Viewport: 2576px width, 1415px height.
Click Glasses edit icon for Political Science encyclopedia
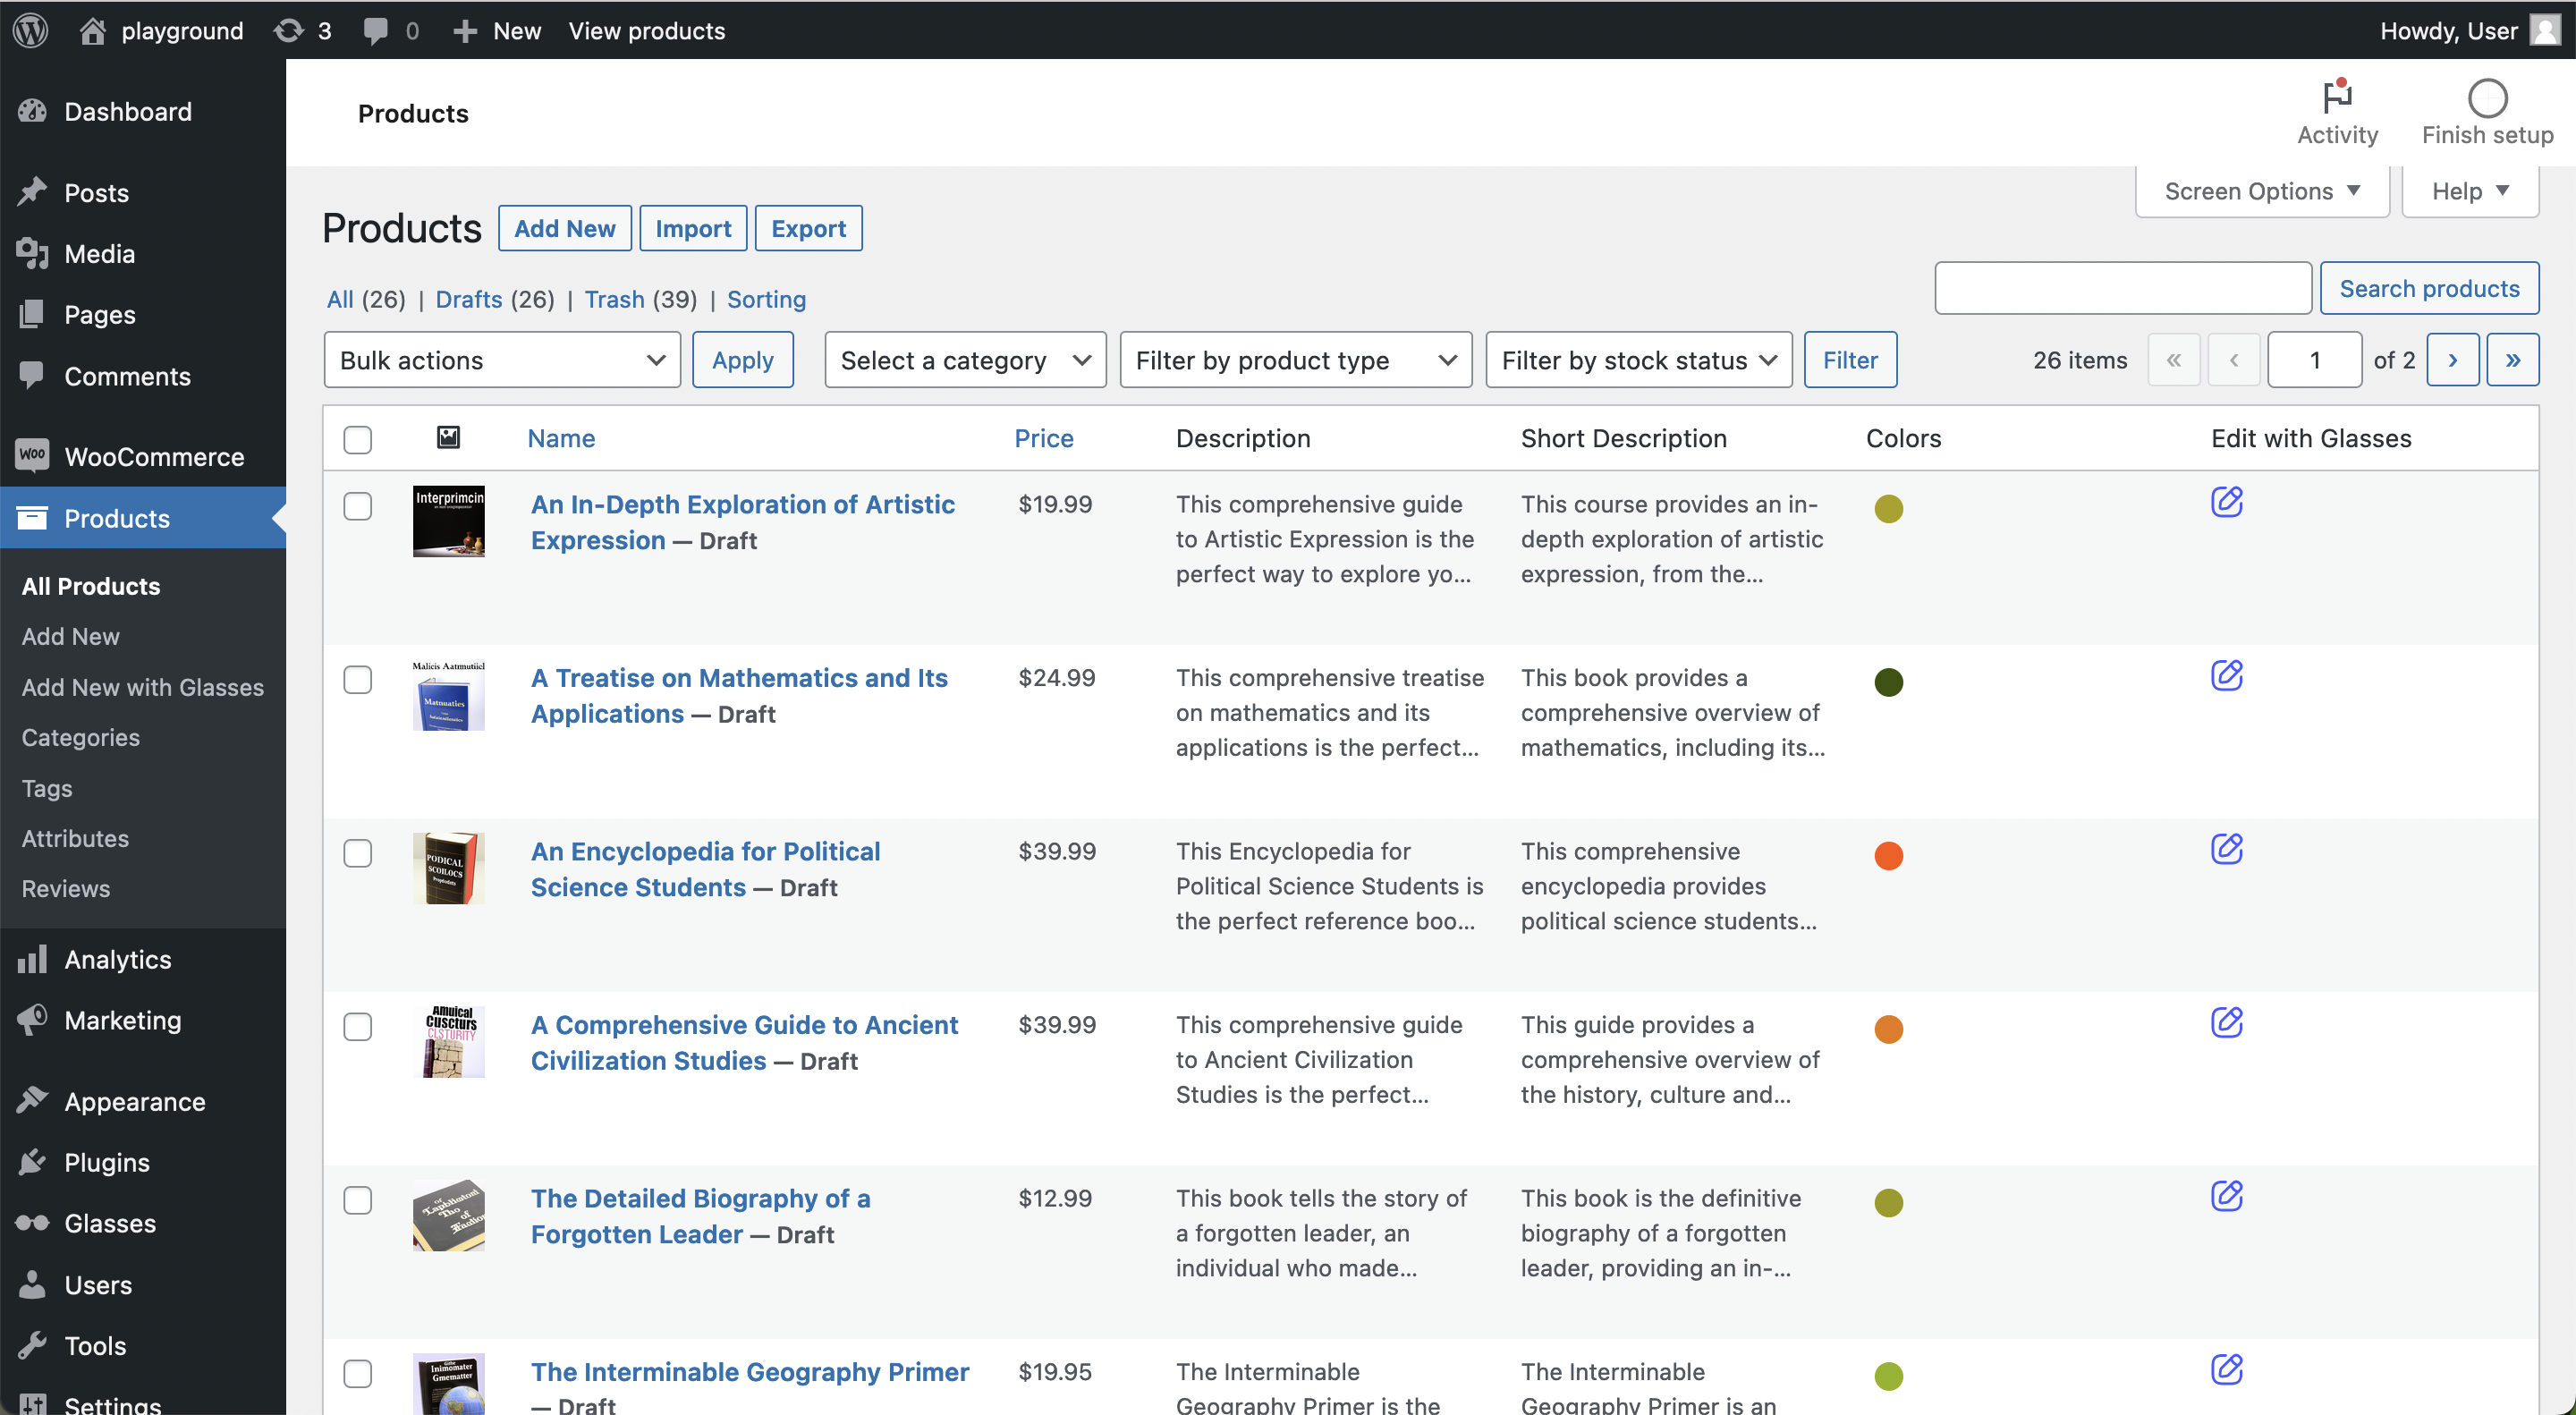click(2226, 849)
